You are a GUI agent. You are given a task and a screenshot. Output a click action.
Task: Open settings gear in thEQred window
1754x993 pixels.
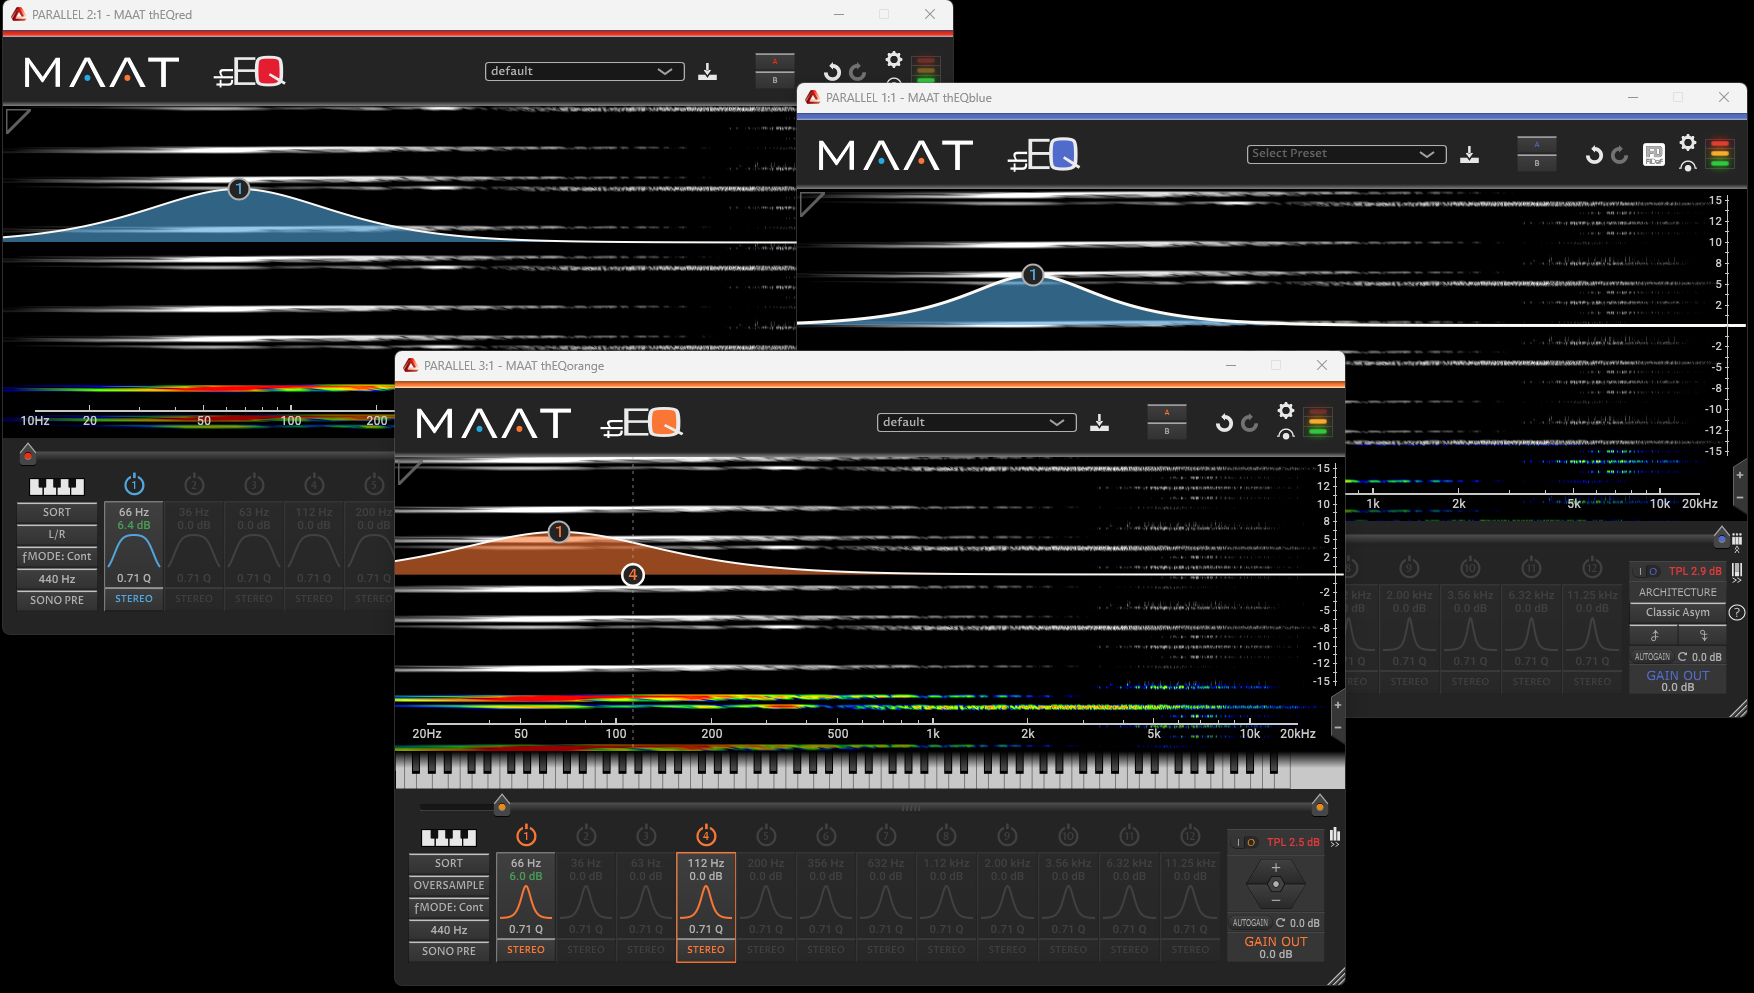(894, 60)
